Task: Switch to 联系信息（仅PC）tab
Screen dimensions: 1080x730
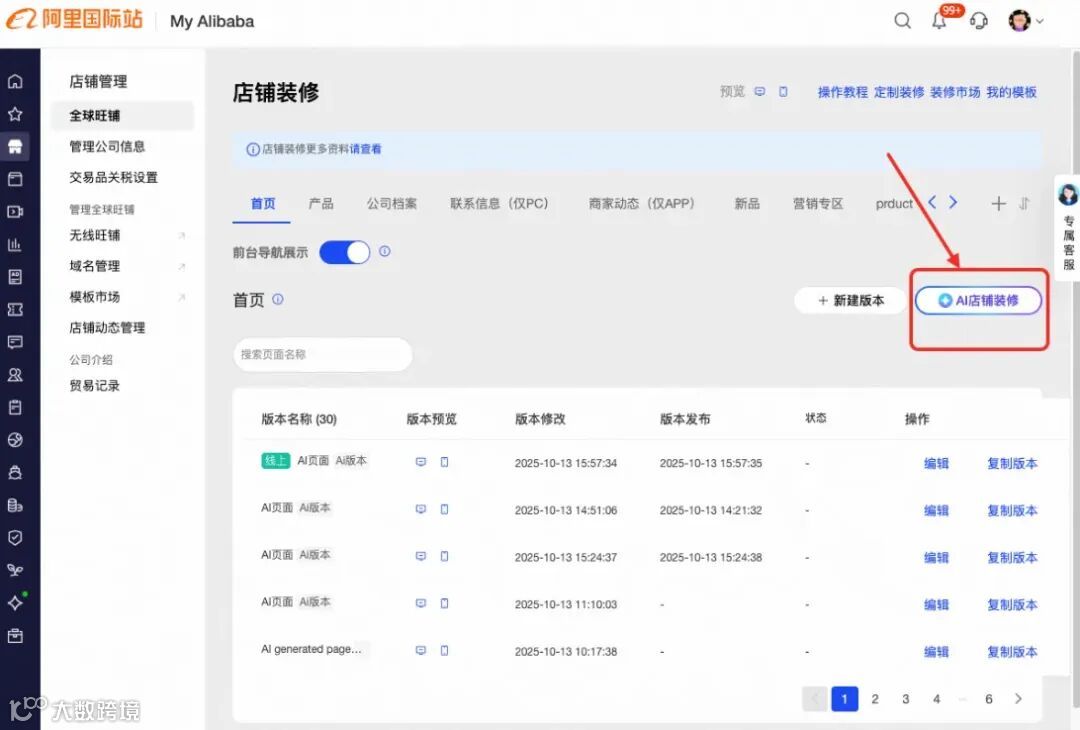Action: click(x=499, y=204)
